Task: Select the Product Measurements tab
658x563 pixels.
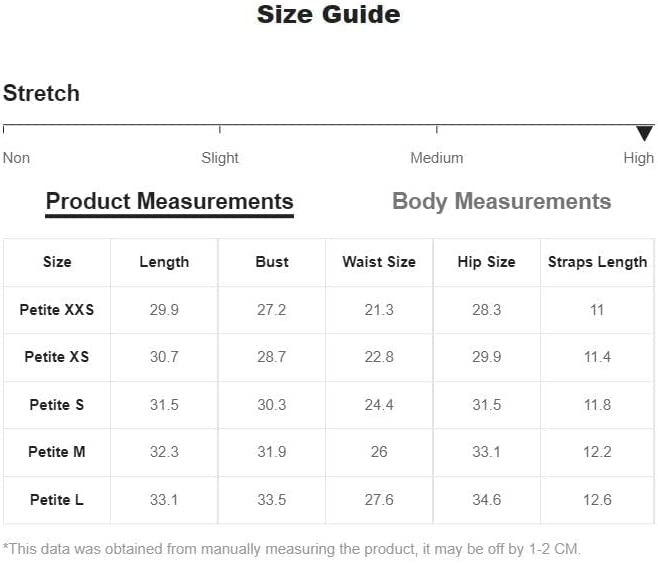Action: 170,201
